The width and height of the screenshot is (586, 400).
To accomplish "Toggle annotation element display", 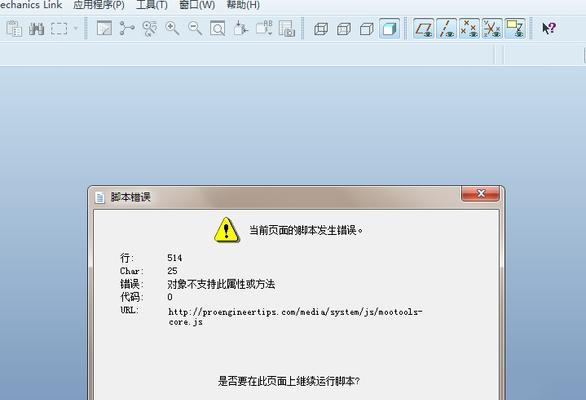I will (x=515, y=28).
